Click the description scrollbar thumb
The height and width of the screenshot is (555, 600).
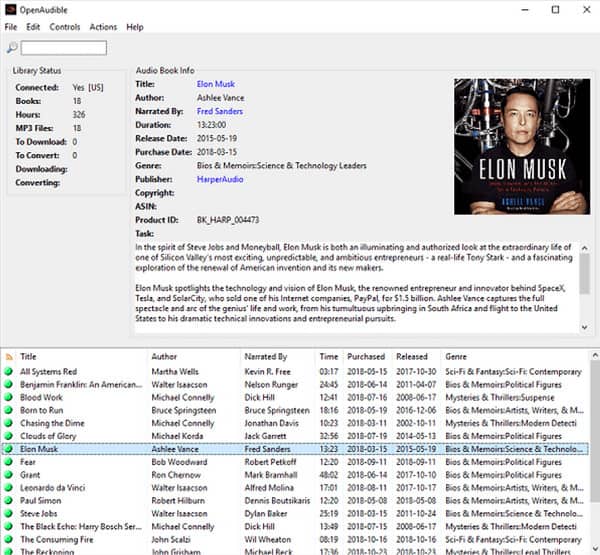point(584,274)
